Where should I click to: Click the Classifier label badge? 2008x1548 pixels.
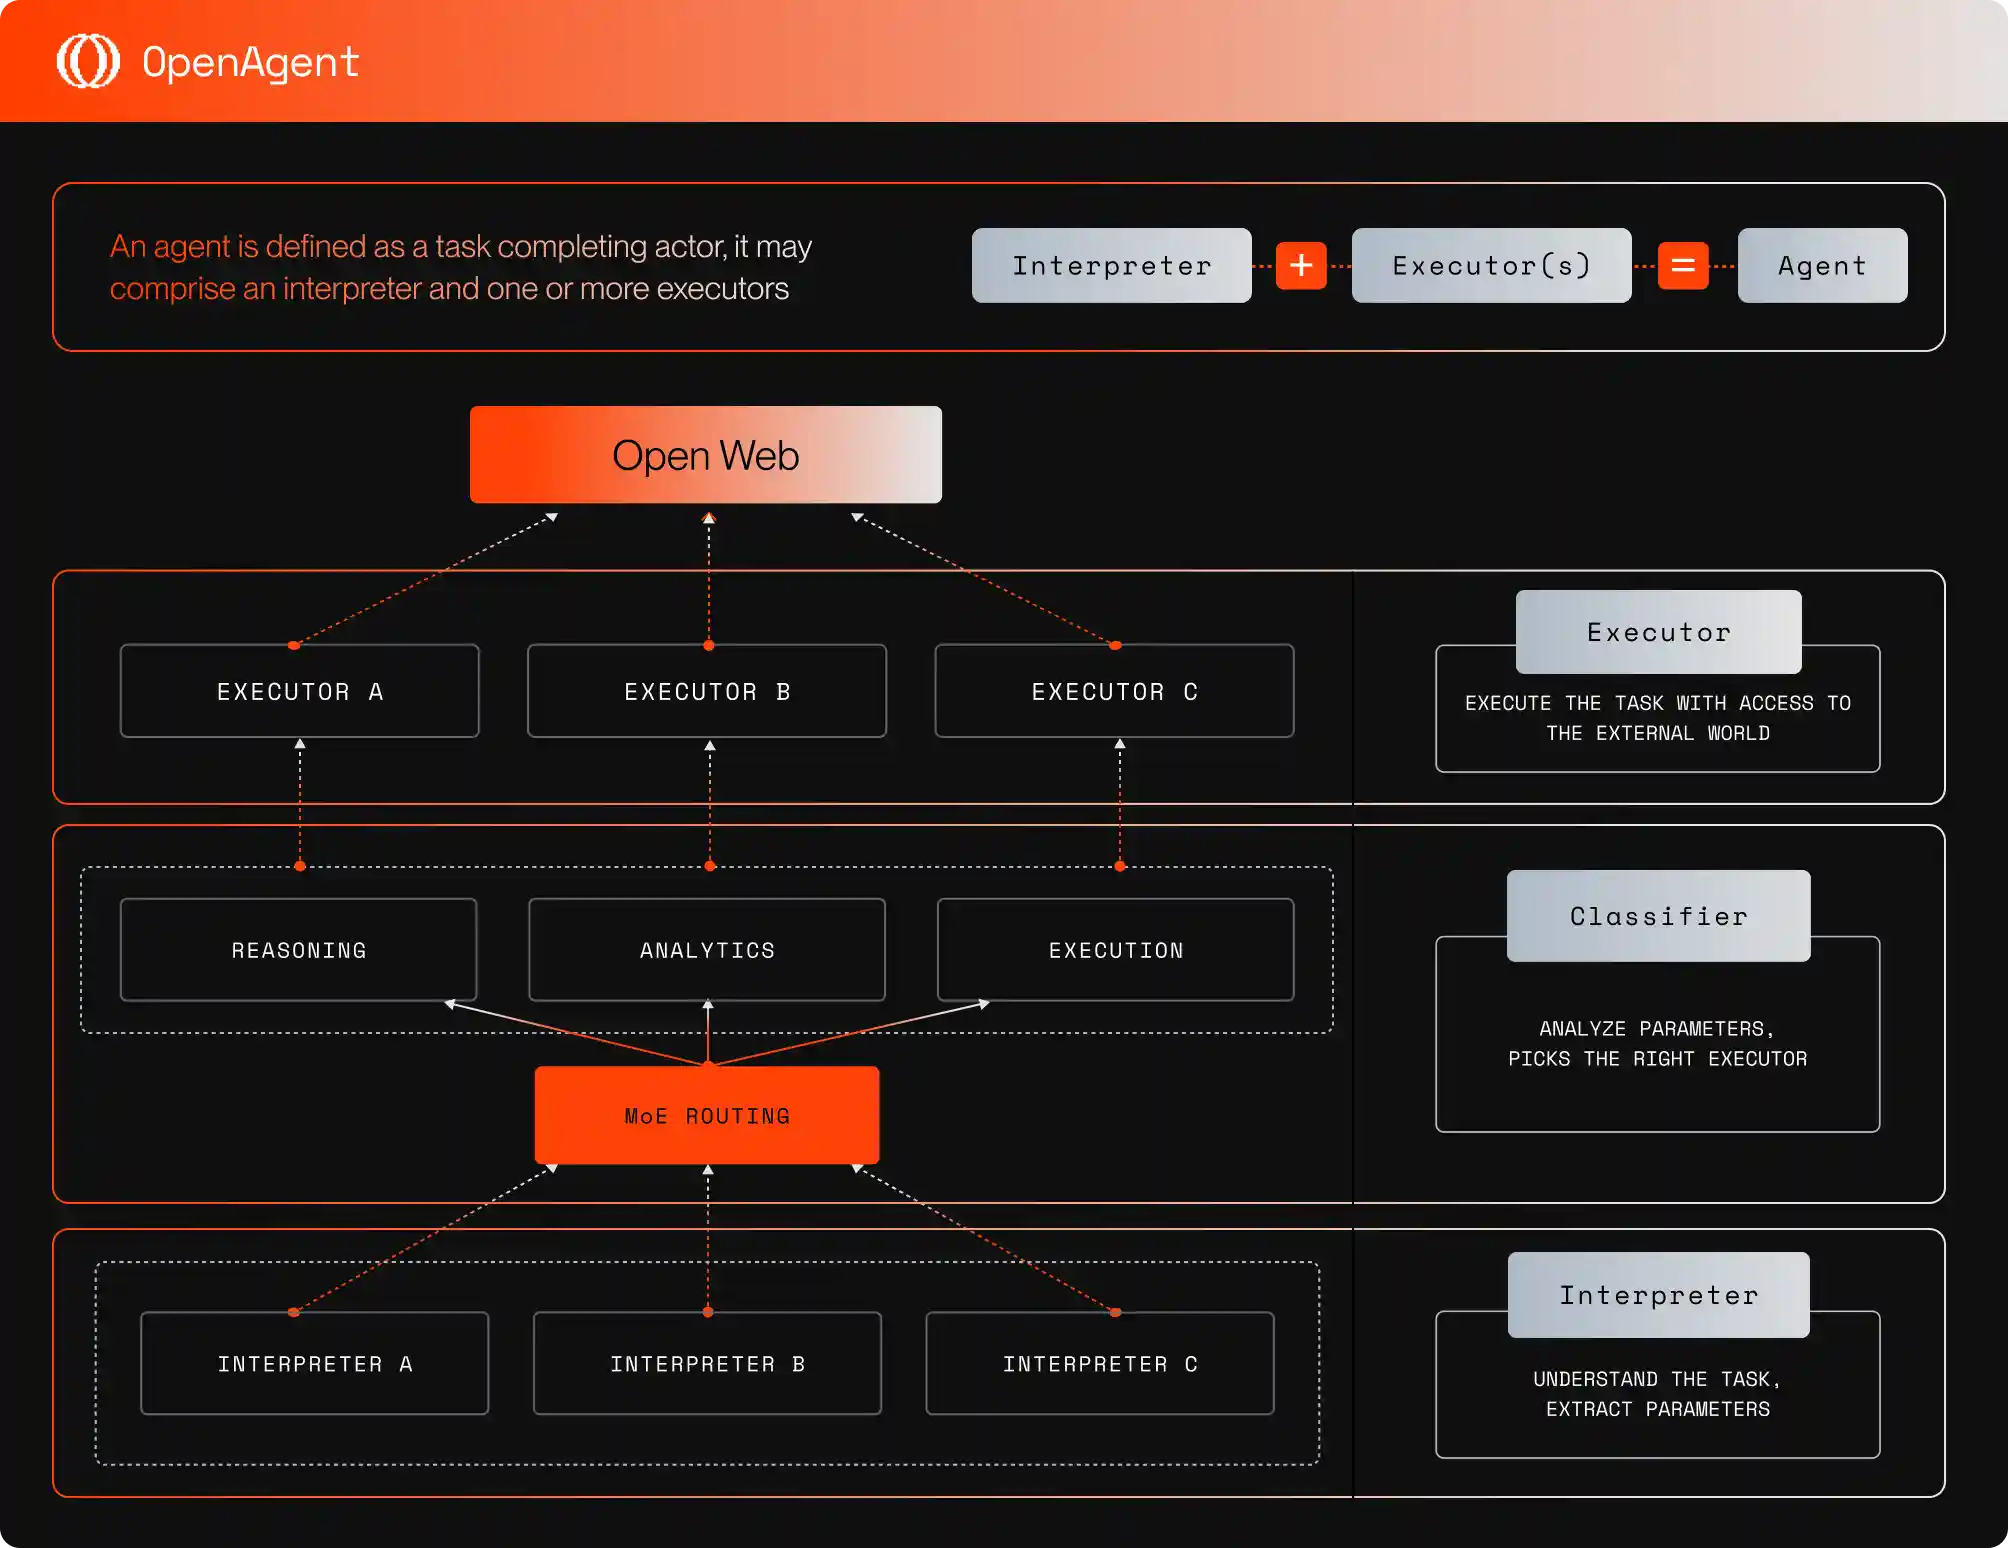point(1657,915)
